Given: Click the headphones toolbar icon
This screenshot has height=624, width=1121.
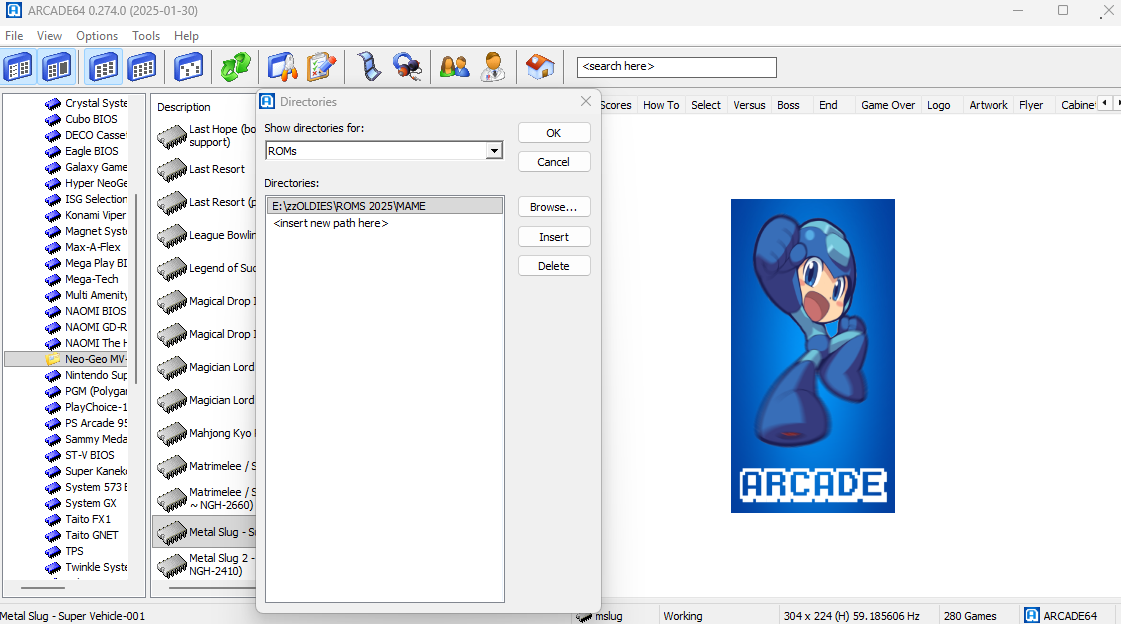Looking at the screenshot, I should (x=407, y=67).
